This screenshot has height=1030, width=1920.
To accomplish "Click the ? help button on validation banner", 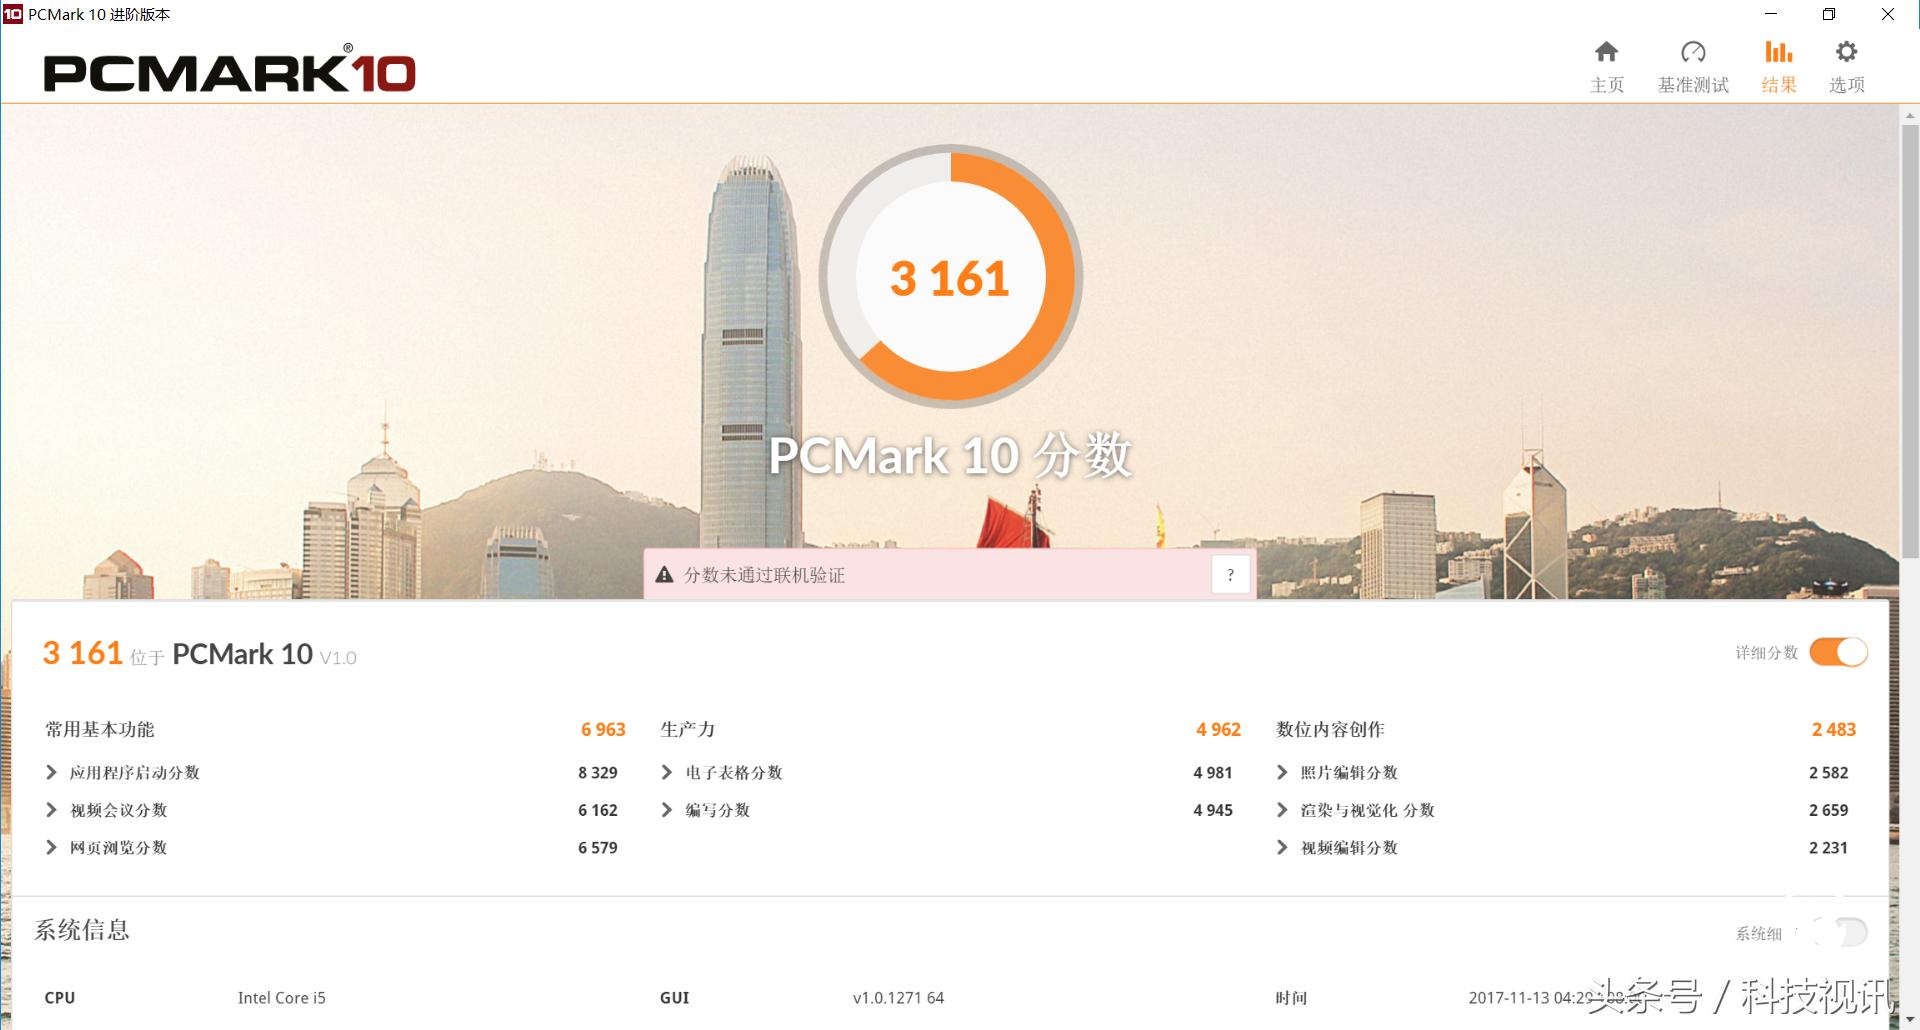I will coord(1230,574).
